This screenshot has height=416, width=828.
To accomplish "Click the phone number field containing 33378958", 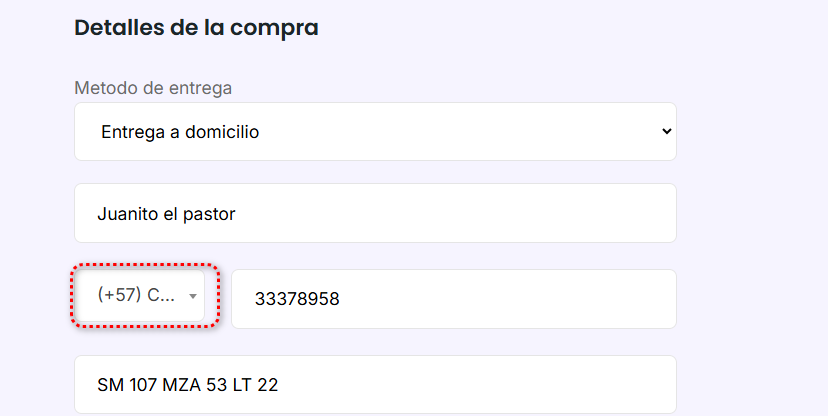I will coord(453,298).
